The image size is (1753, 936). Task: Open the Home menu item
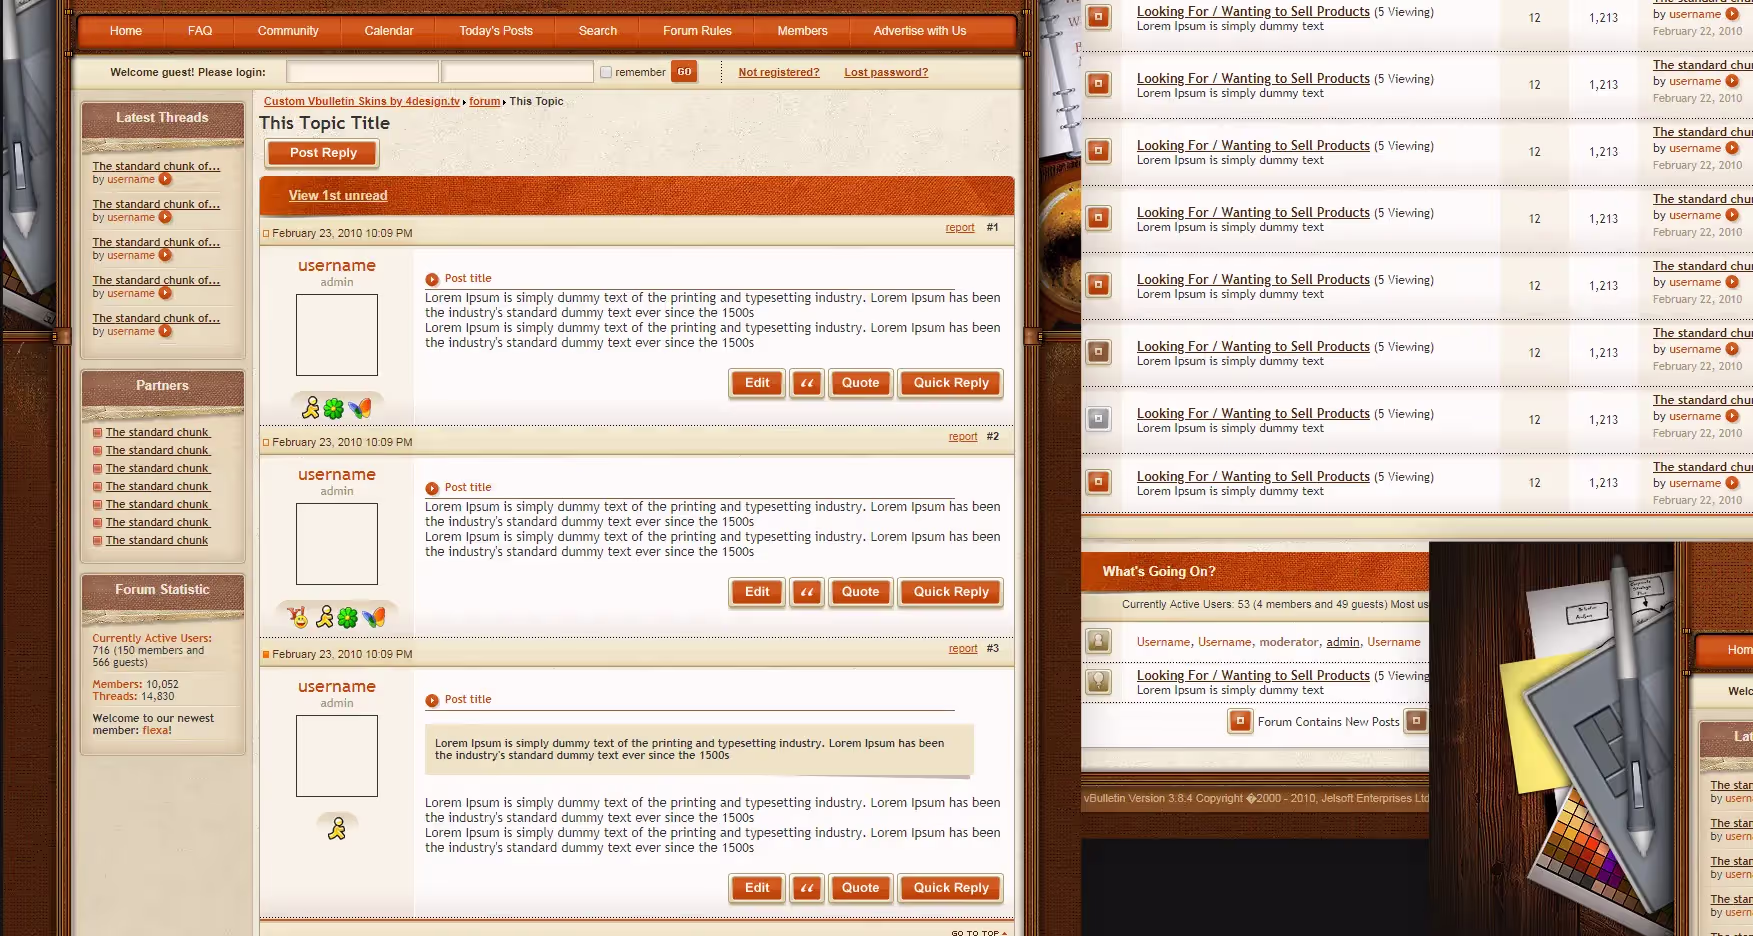pyautogui.click(x=126, y=31)
